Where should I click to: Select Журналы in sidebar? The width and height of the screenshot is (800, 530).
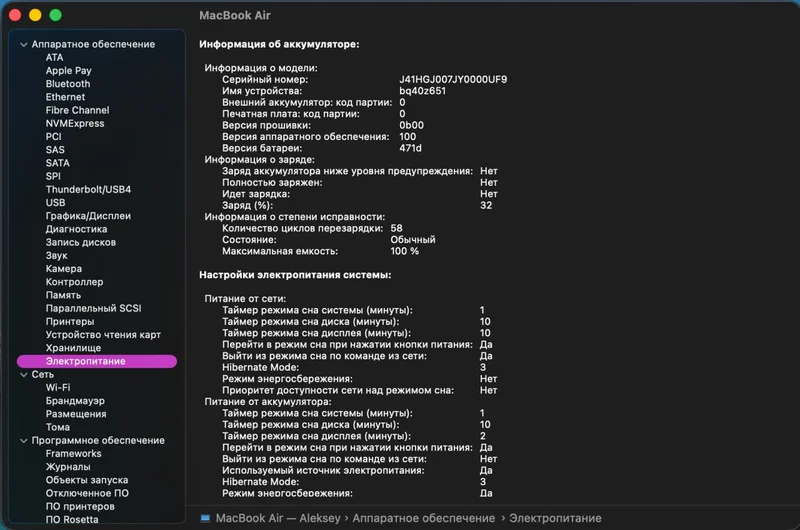(x=68, y=467)
